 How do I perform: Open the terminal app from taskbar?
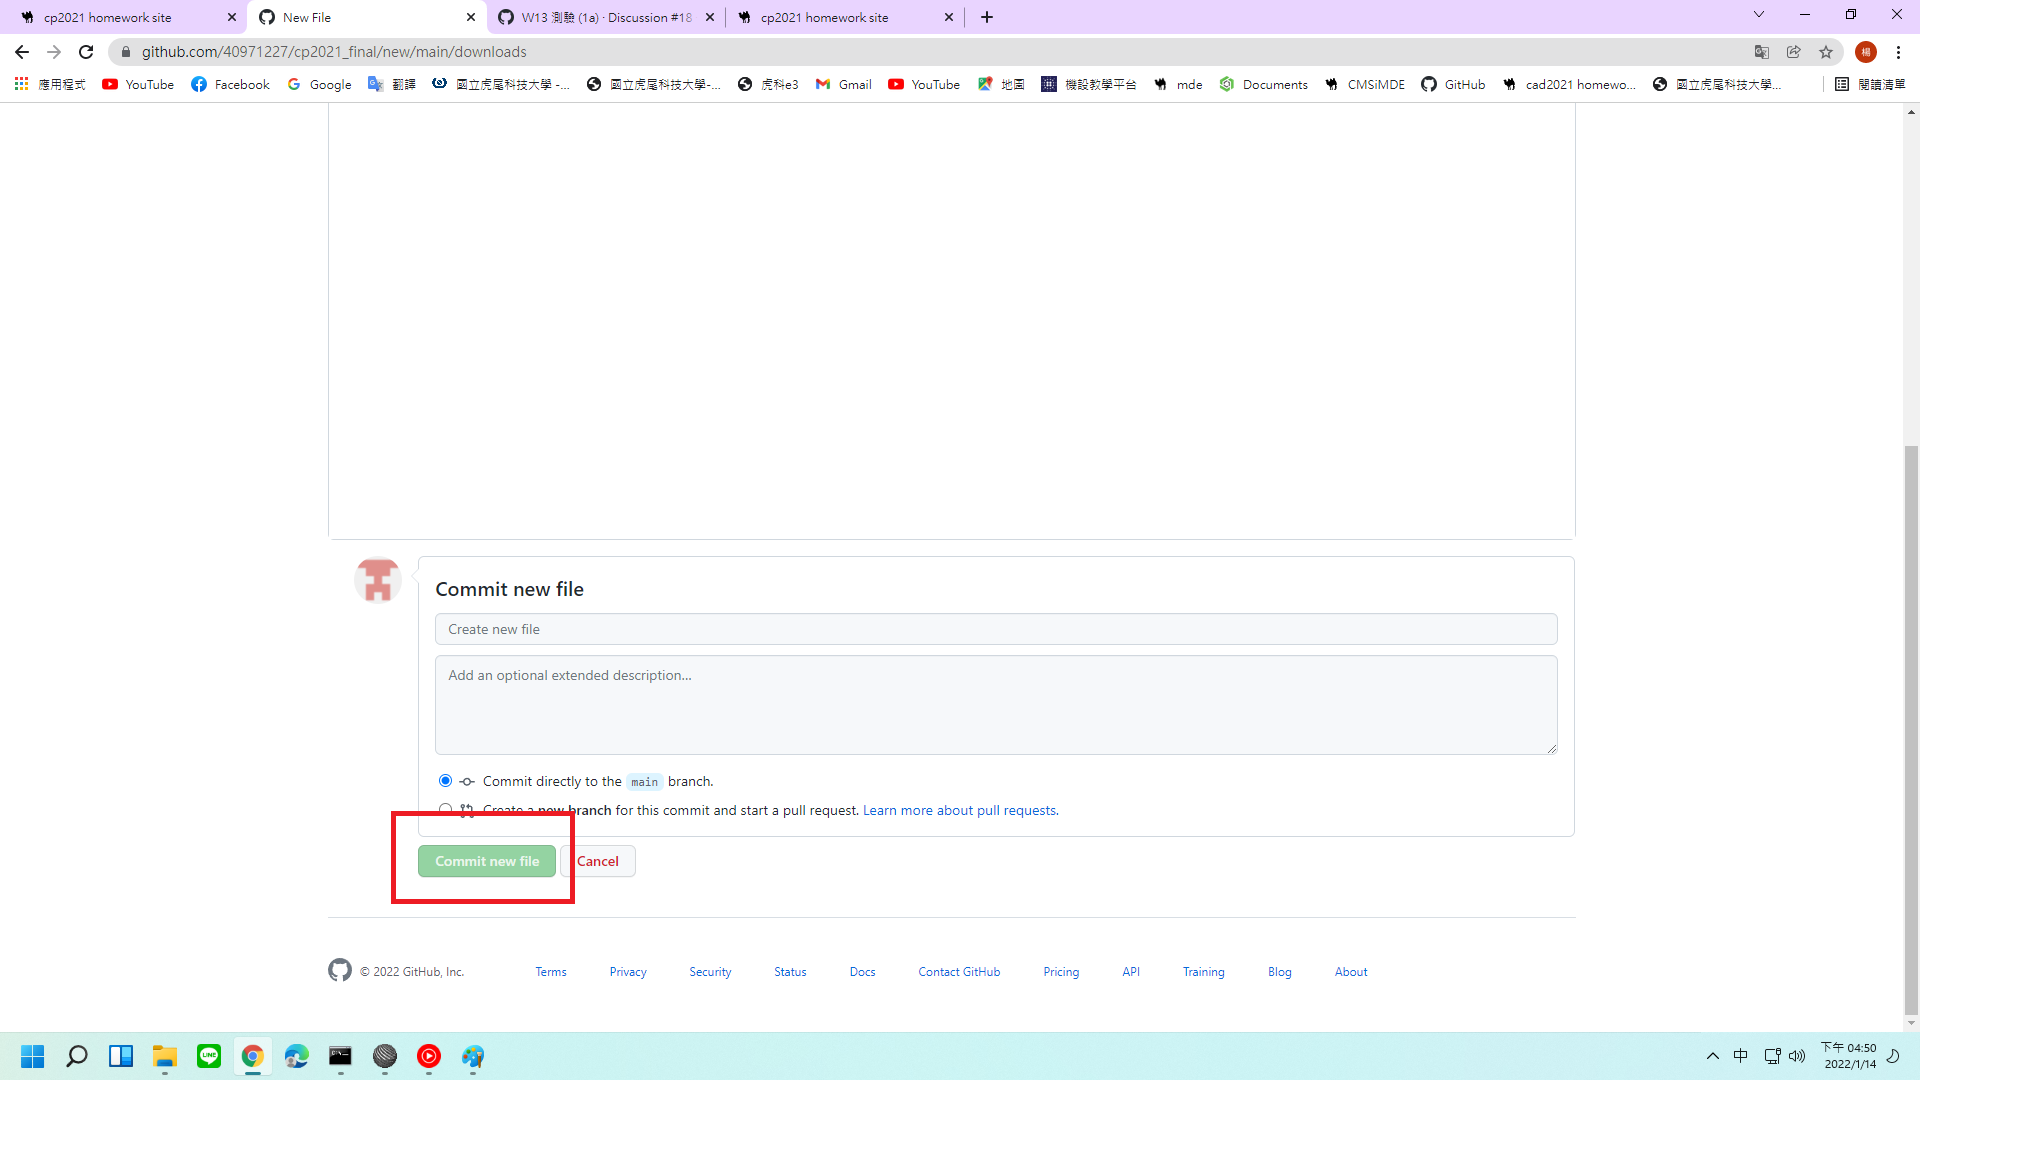coord(341,1056)
